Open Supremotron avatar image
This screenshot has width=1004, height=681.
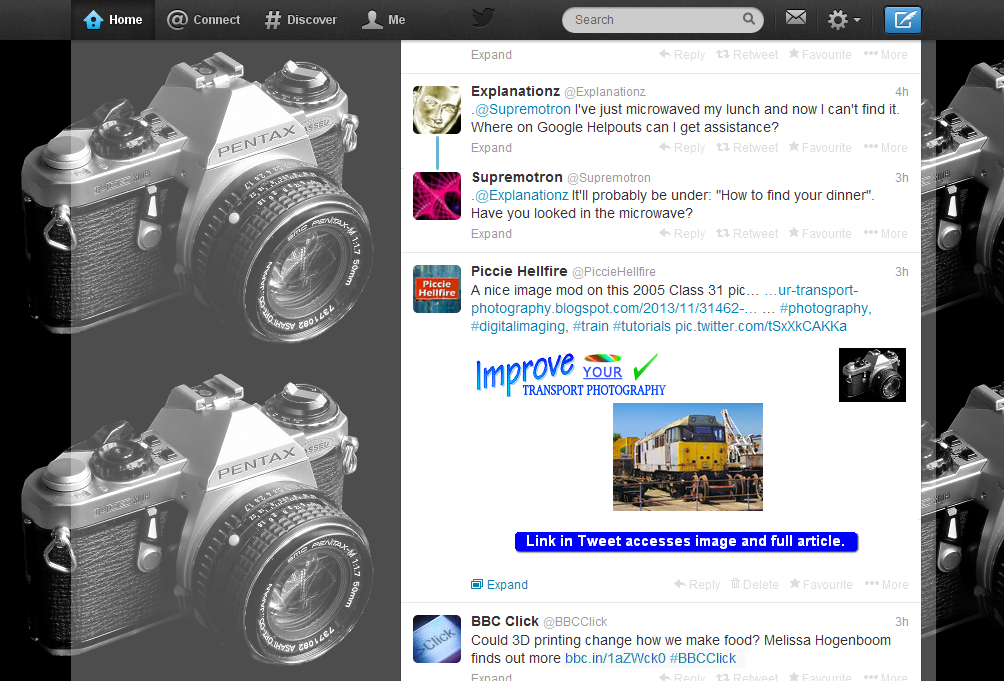(x=437, y=196)
